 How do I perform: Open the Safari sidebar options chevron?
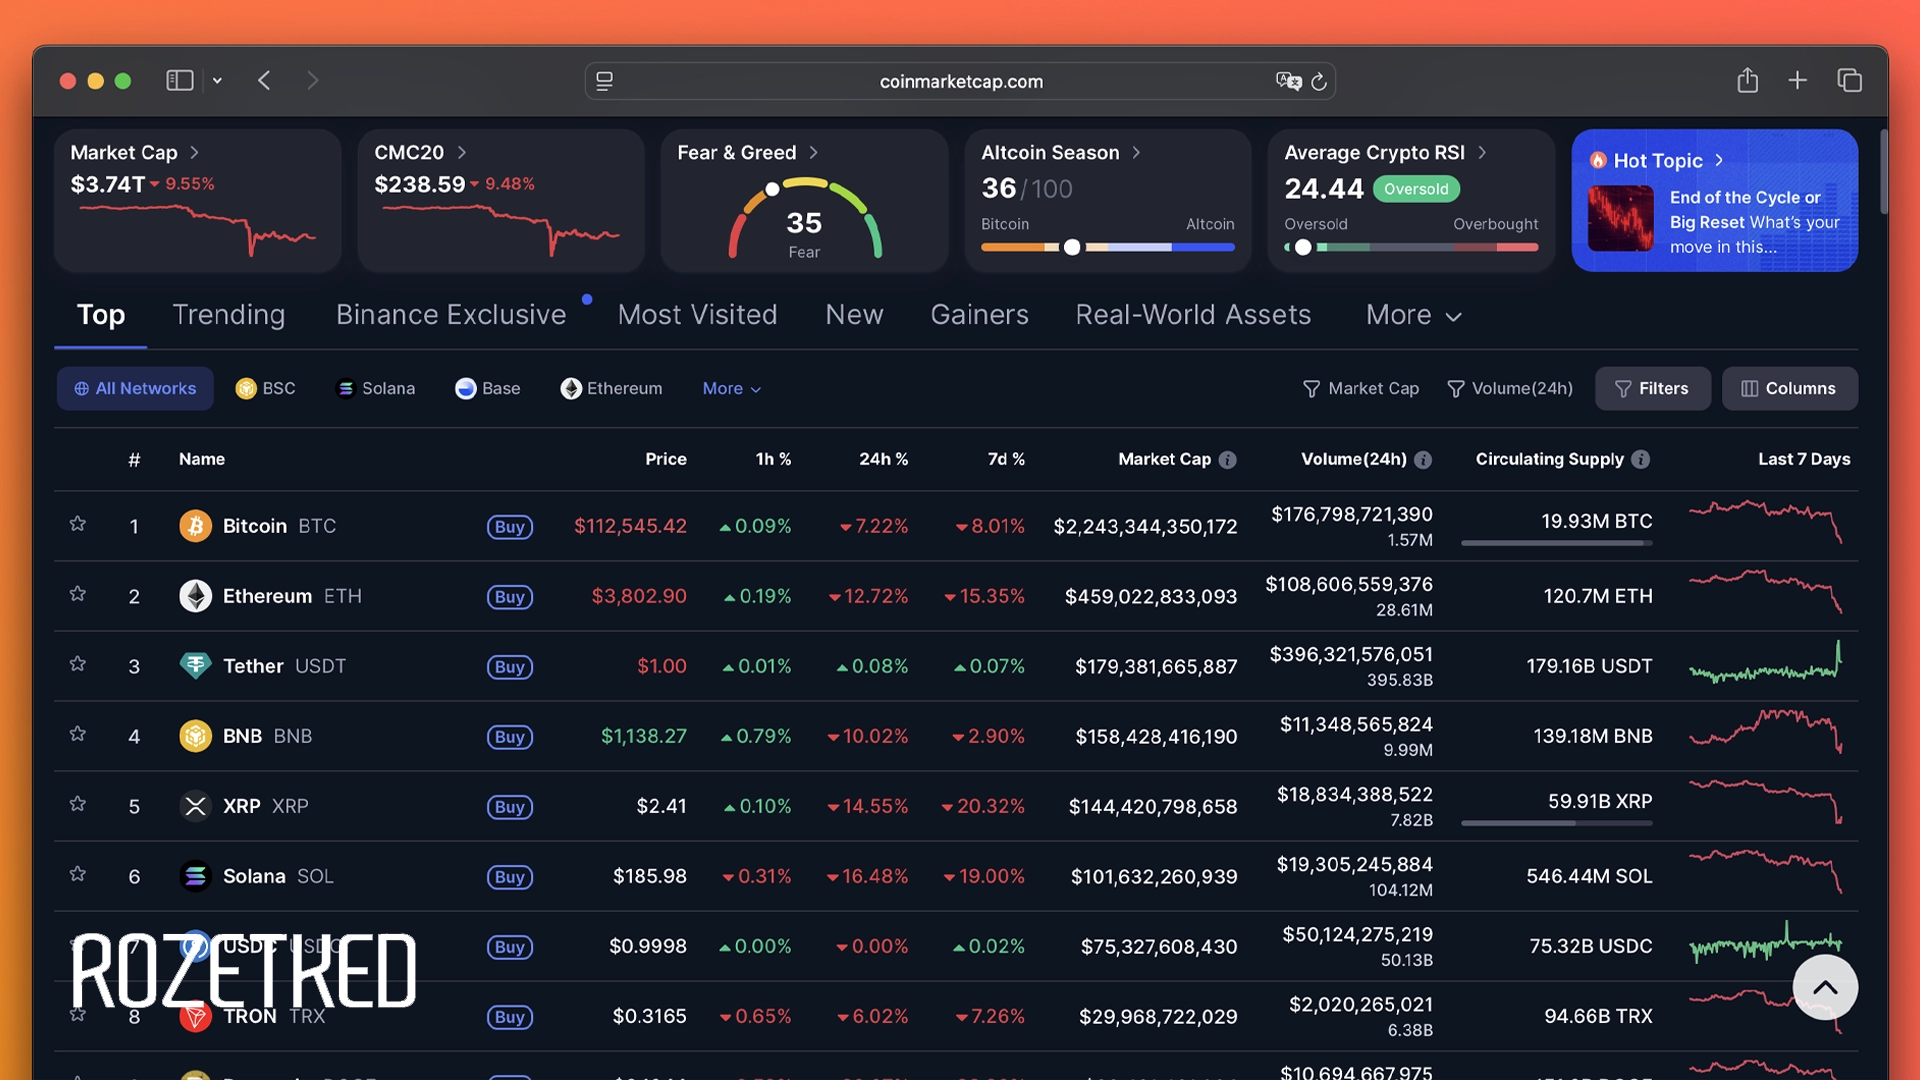click(x=217, y=81)
